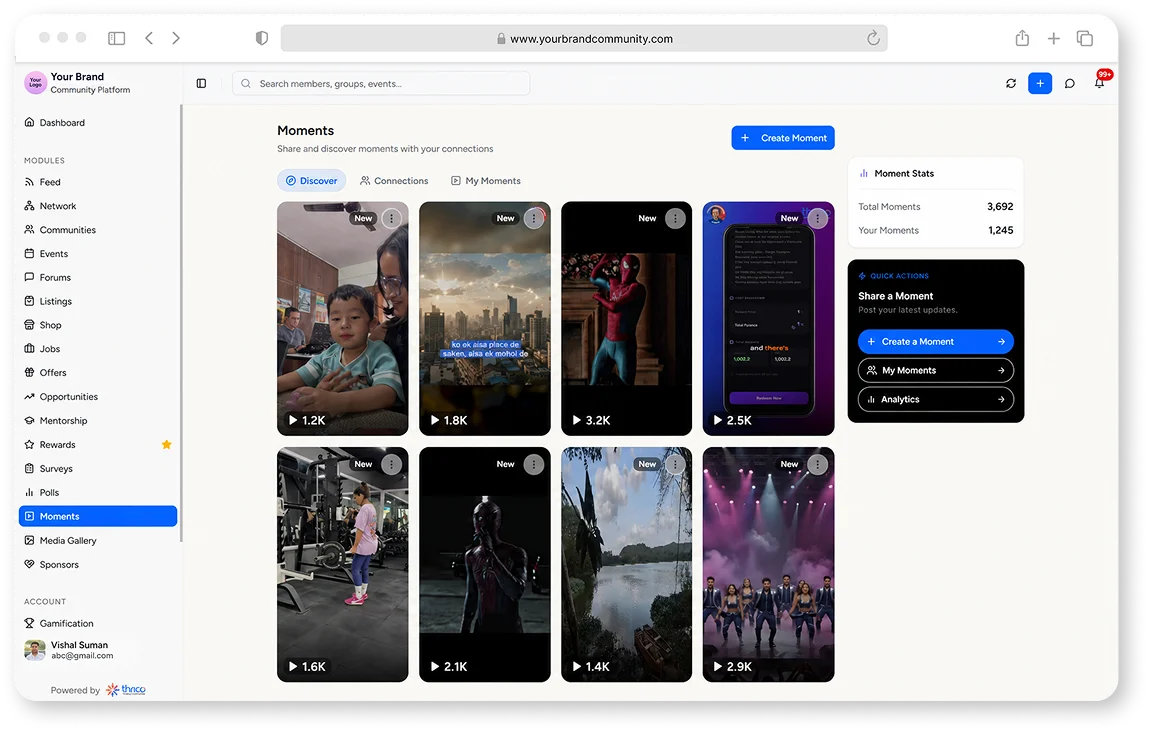
Task: Toggle the browser sidebar panel icon
Action: click(117, 38)
